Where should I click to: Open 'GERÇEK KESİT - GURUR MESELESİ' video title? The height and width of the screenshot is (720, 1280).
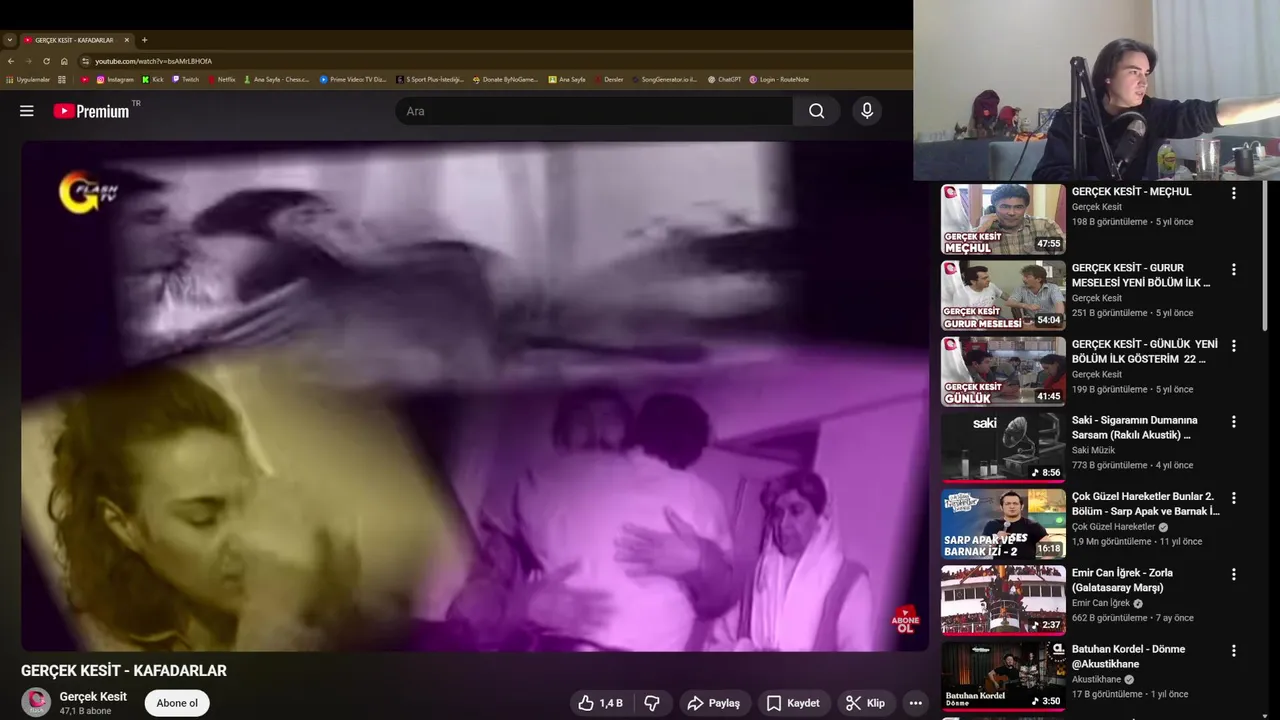click(1141, 275)
